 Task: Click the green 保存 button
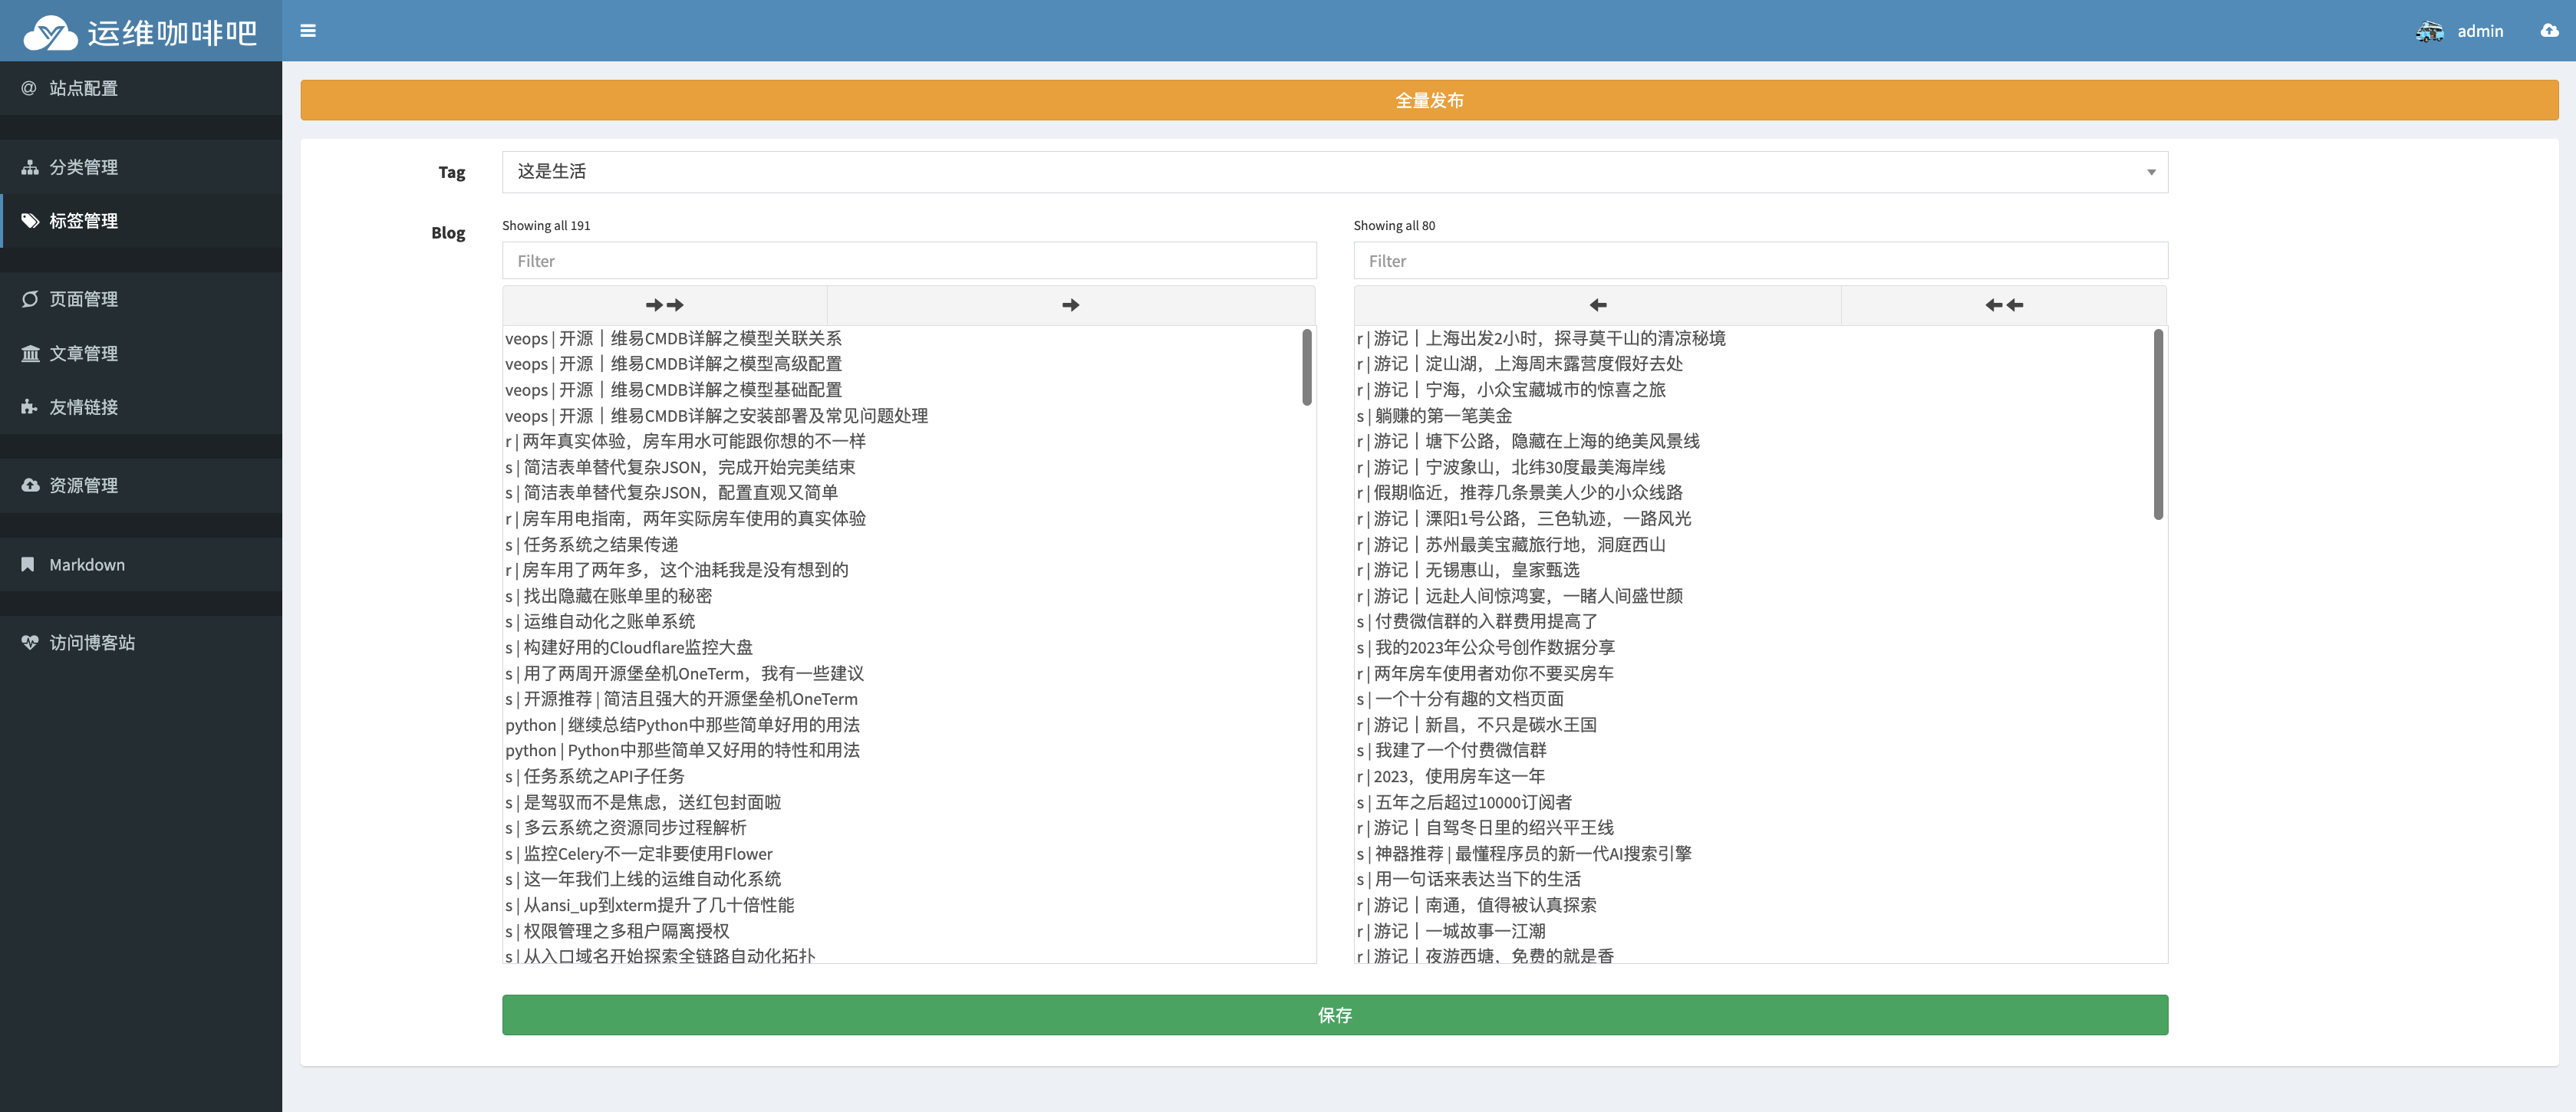tap(1334, 1015)
